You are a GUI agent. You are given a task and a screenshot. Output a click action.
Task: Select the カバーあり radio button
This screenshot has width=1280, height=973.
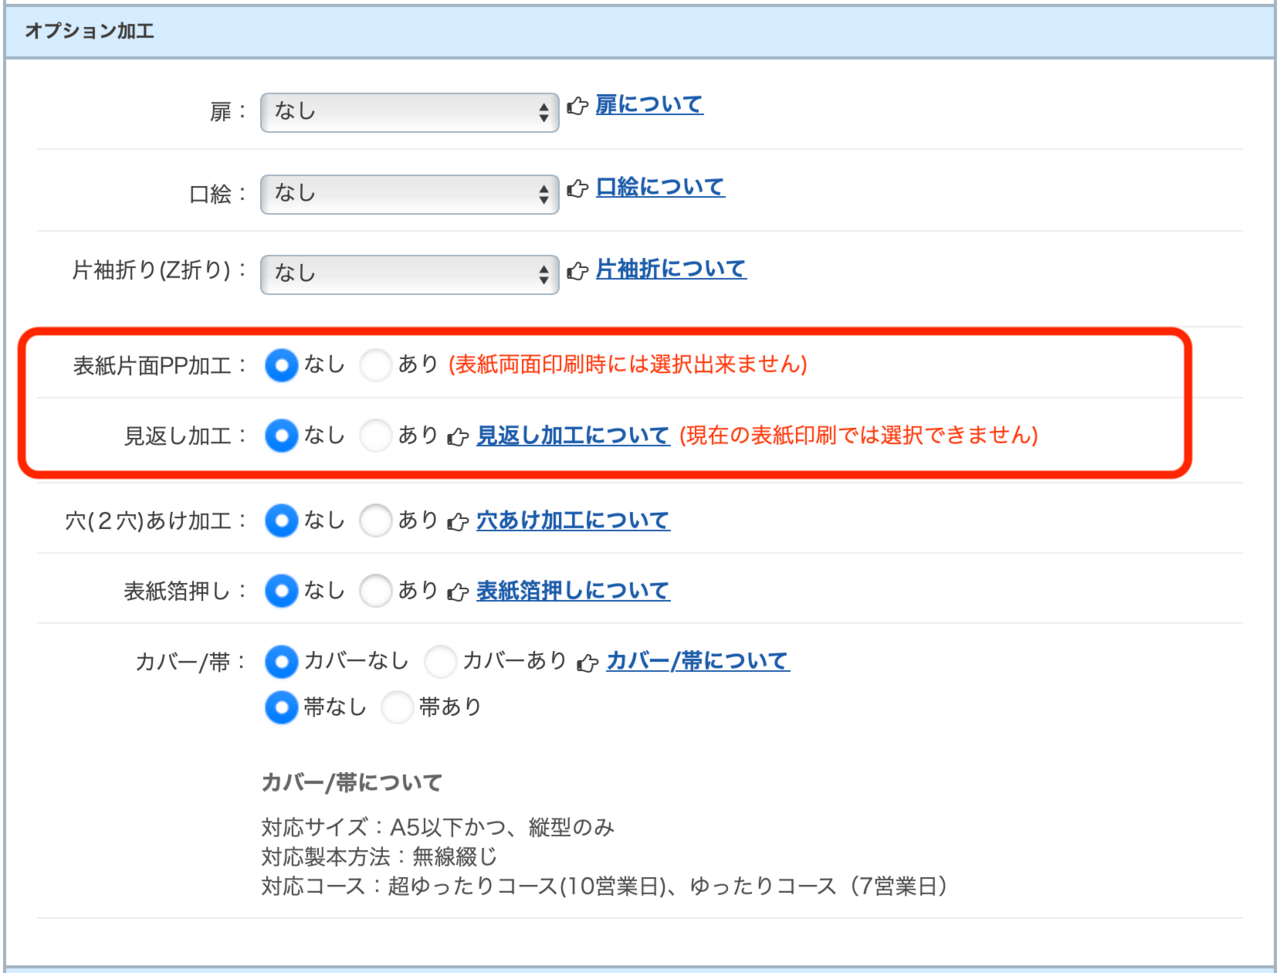(440, 661)
